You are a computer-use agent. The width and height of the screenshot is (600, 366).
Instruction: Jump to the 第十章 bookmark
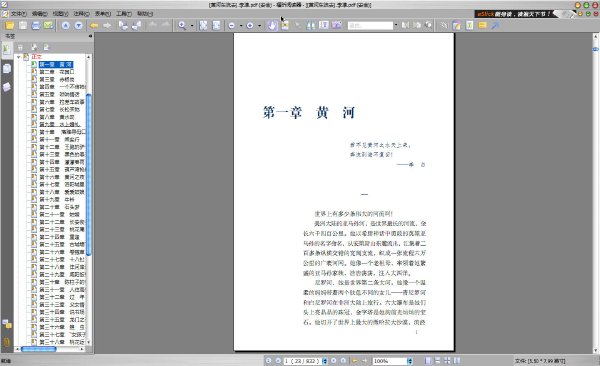tap(63, 132)
